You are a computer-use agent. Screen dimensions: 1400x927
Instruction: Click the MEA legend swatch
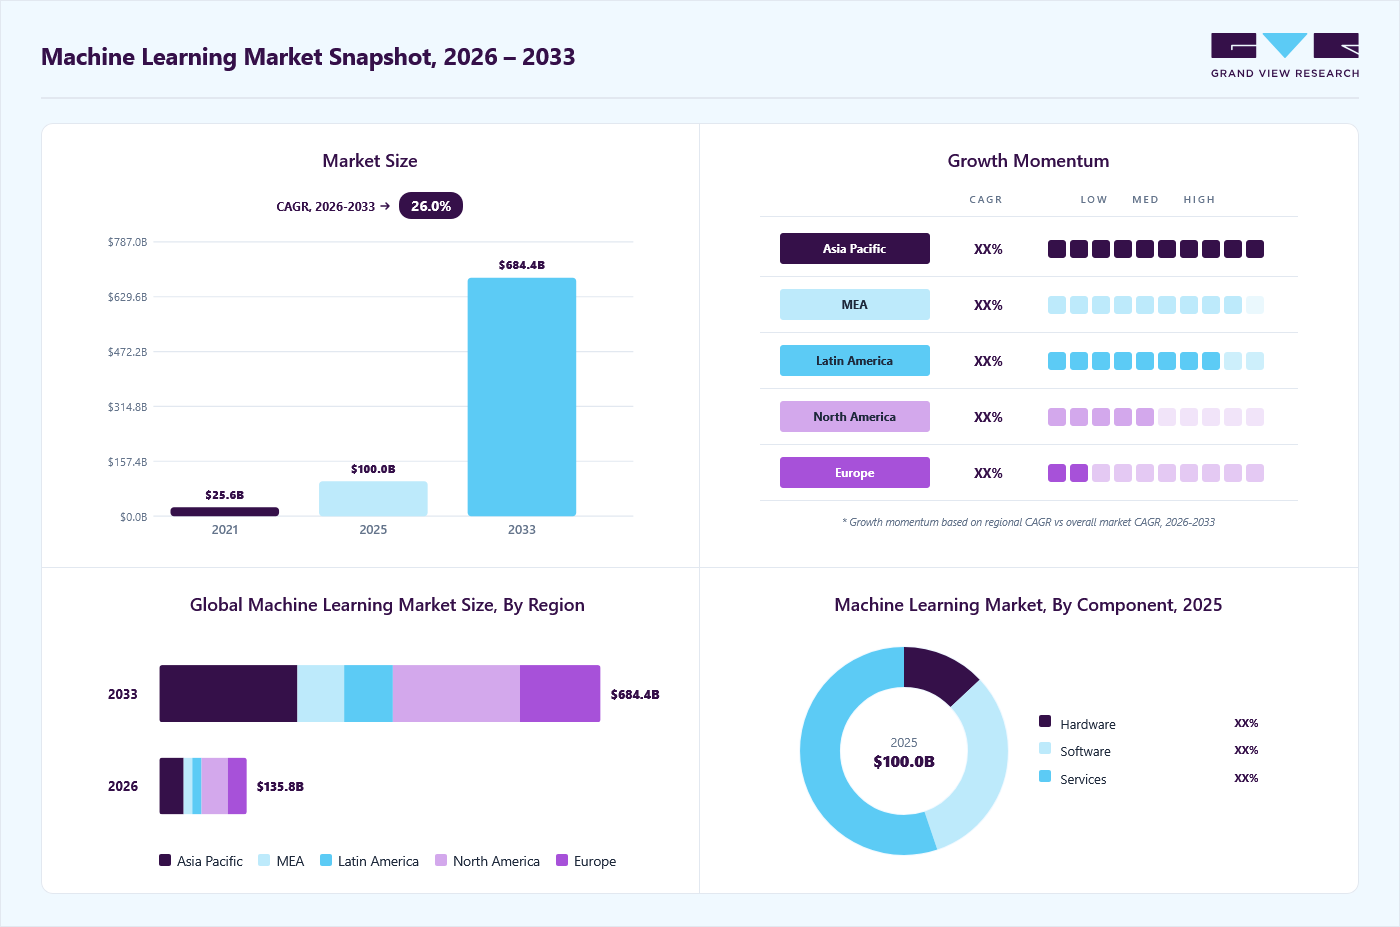(264, 860)
